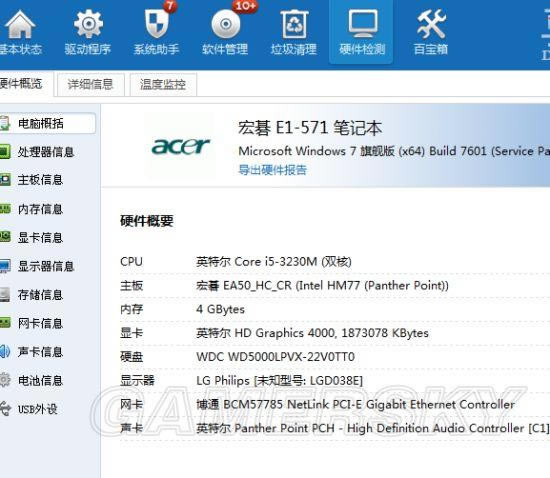Click the 显卡信息 card icon
550x478 pixels.
pos(5,237)
